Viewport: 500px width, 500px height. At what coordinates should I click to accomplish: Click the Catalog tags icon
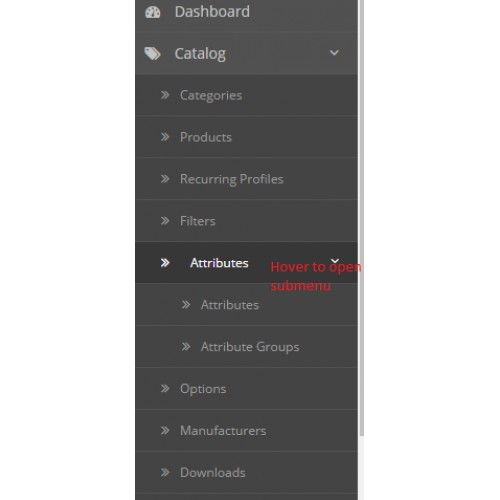[x=153, y=54]
